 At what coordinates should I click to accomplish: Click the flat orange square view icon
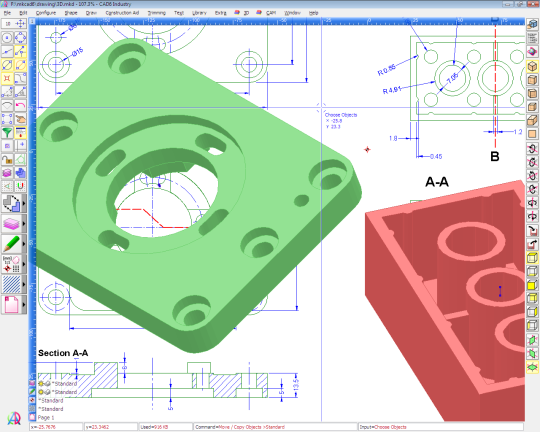click(x=532, y=134)
